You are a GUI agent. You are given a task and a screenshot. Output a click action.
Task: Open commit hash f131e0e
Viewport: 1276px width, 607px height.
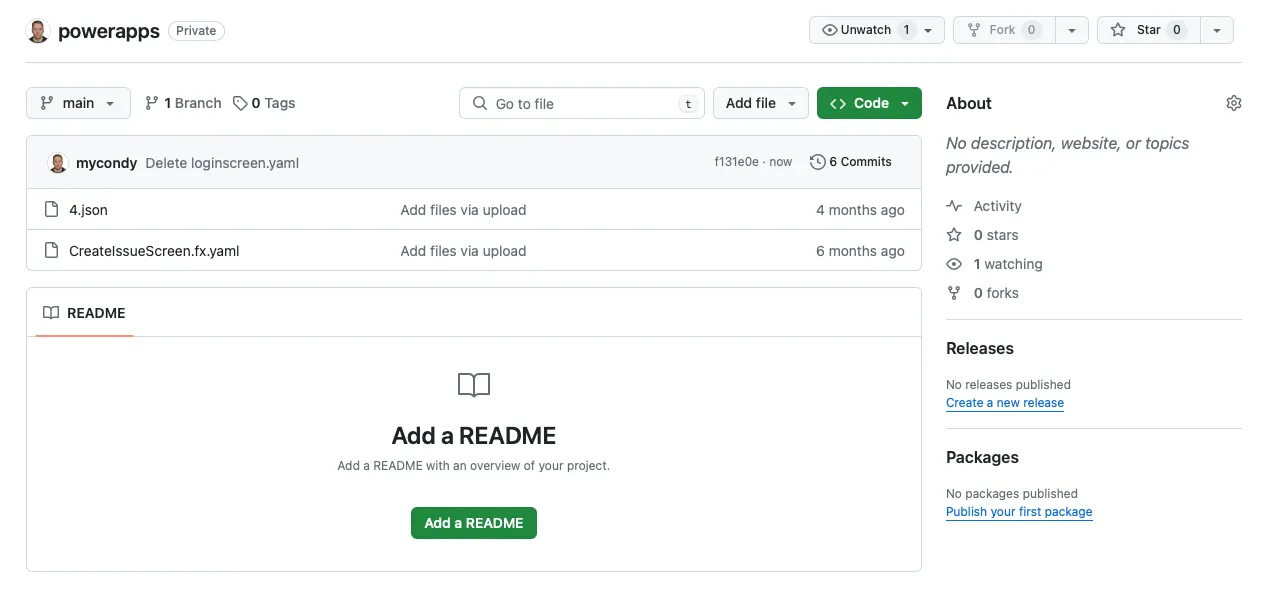pyautogui.click(x=736, y=162)
